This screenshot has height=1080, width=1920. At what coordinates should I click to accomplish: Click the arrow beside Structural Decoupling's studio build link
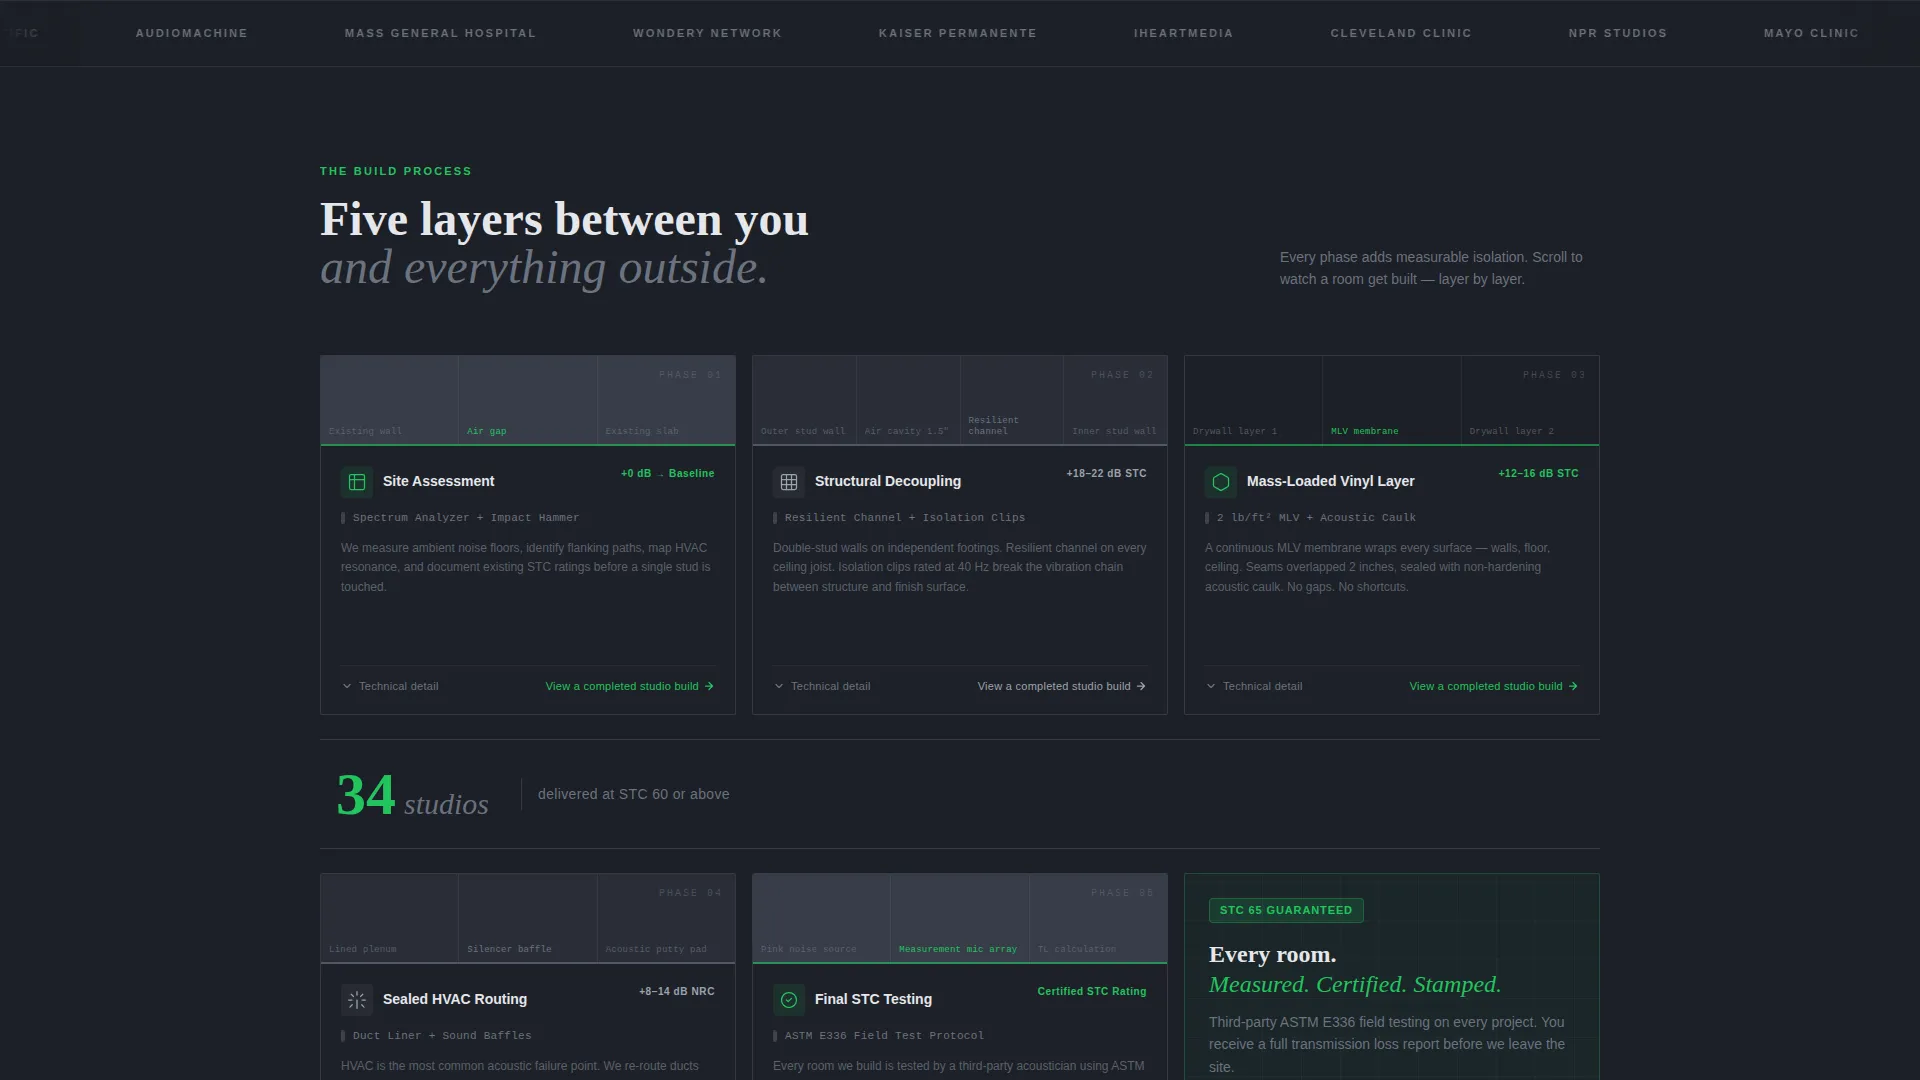(x=1141, y=686)
